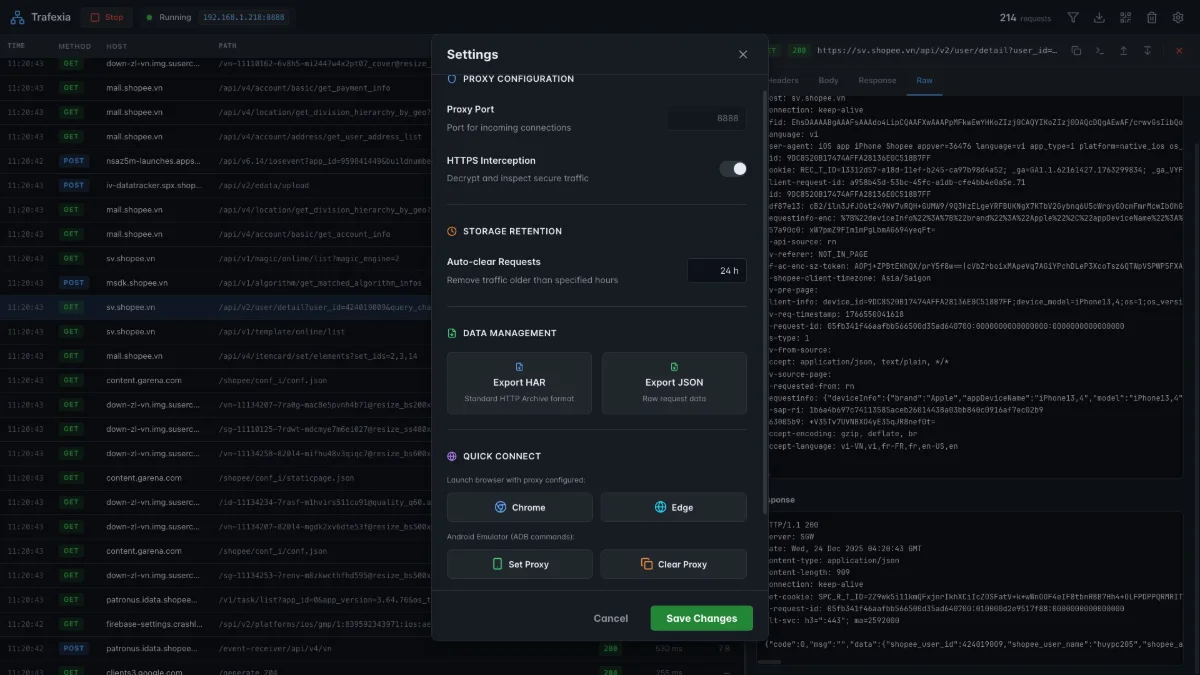Click the Save Changes button
This screenshot has width=1200, height=675.
pos(701,618)
